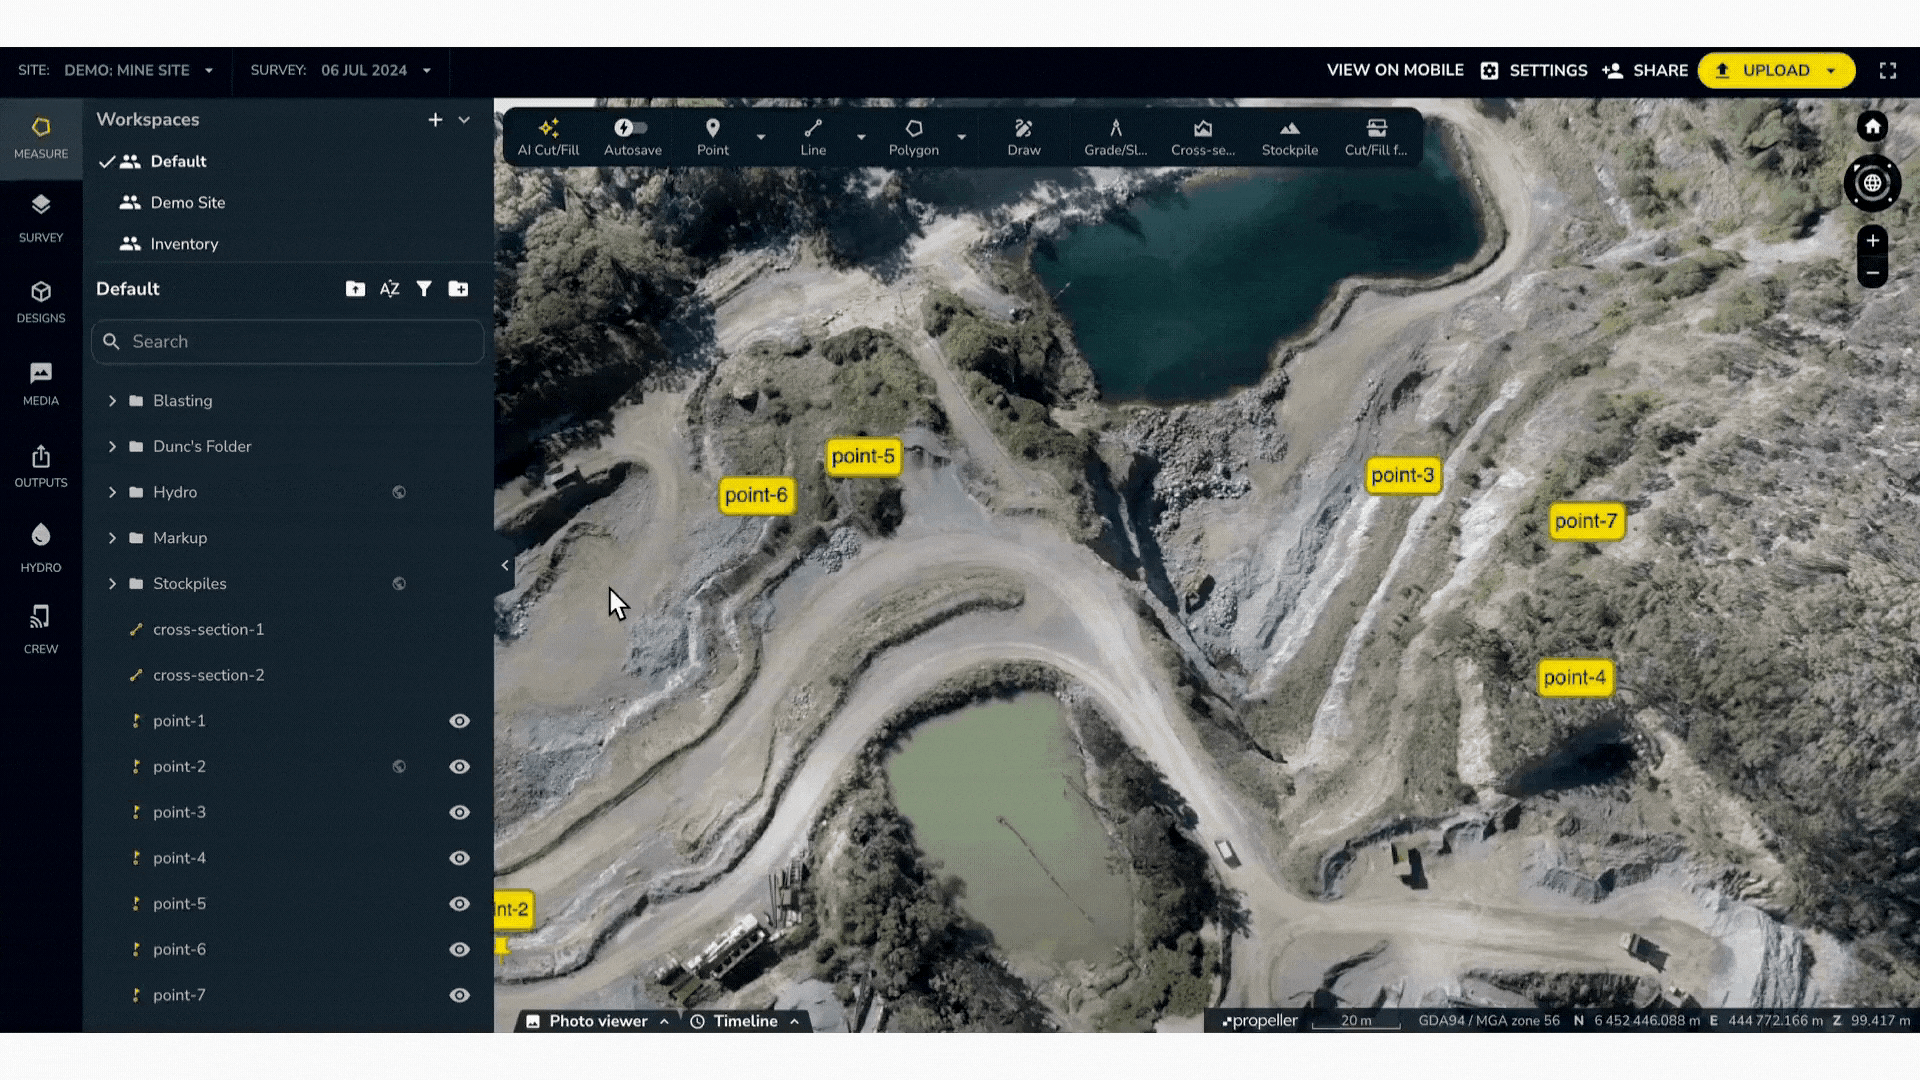The image size is (1920, 1080).
Task: Toggle the Autosave switch
Action: (631, 128)
